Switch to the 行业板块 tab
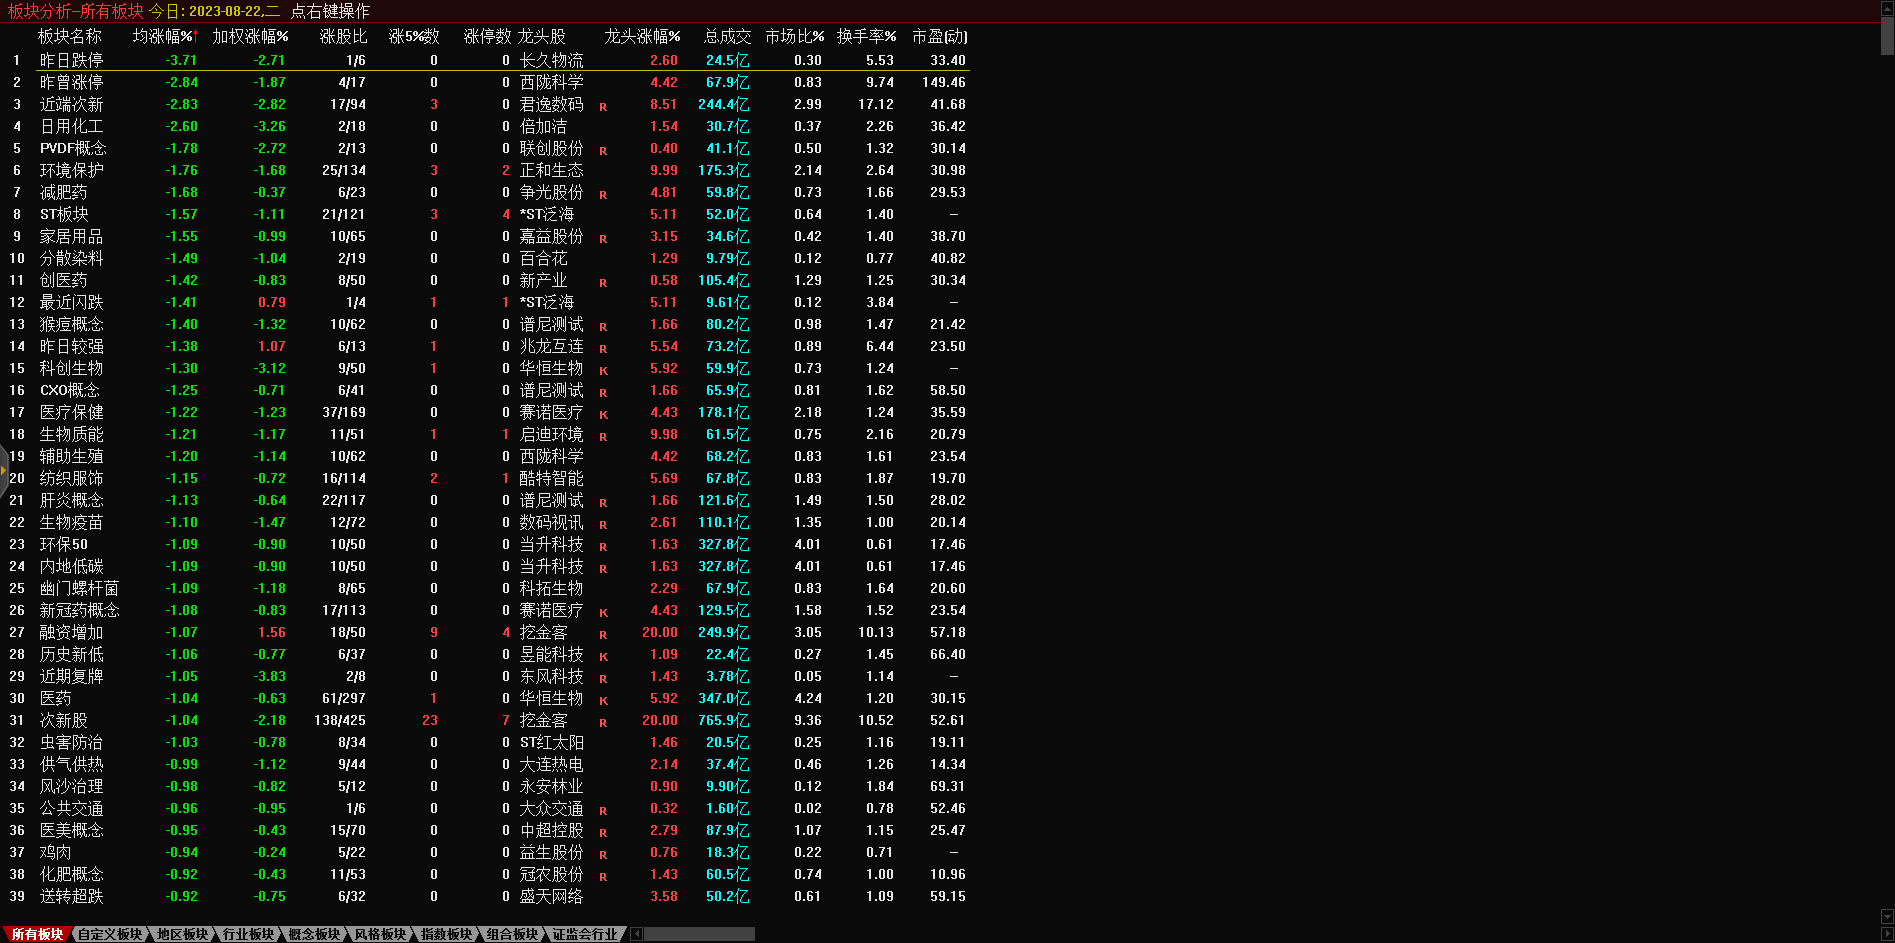Screen dimensions: 1895x943 coord(248,934)
